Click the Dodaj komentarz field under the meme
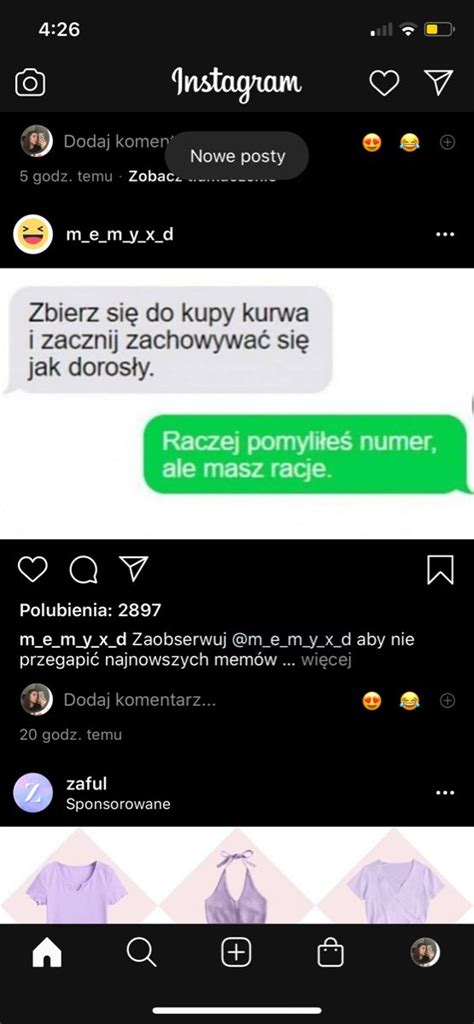Viewport: 474px width, 1024px height. (140, 701)
